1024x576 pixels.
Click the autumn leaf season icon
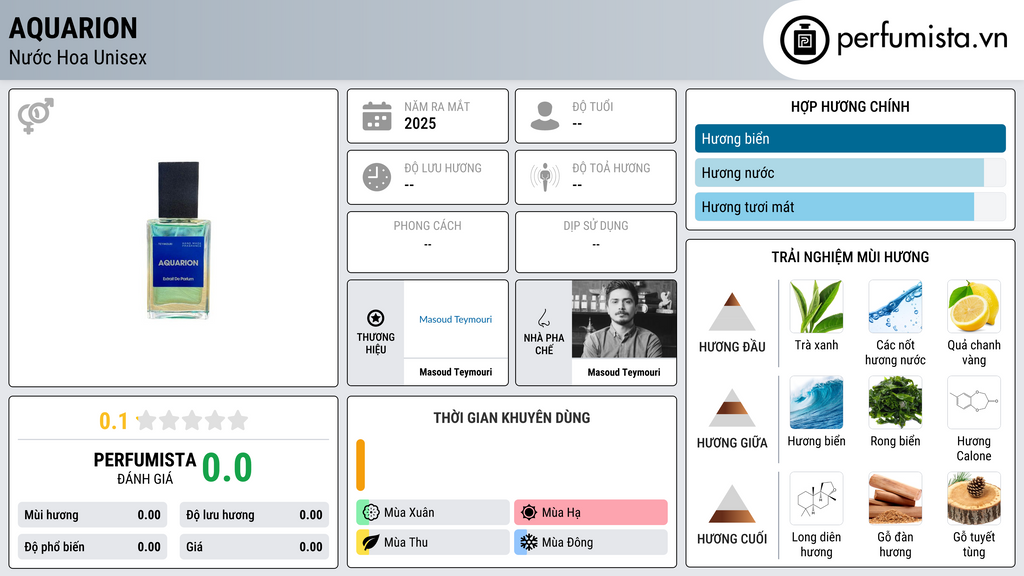(371, 542)
